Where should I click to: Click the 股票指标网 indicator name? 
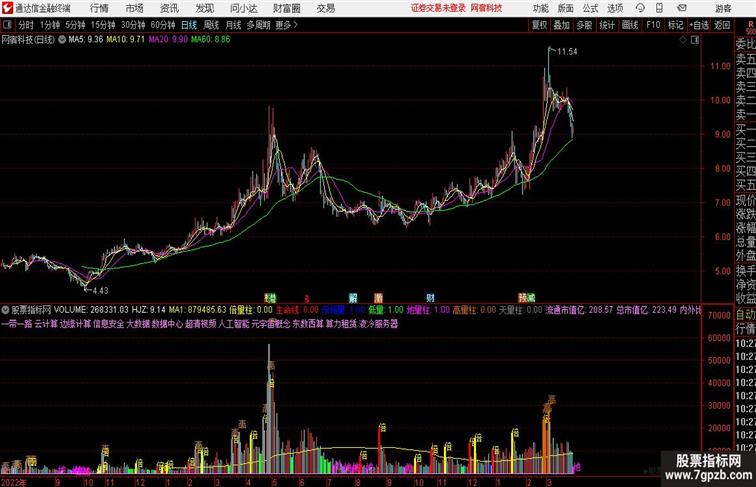(31, 310)
